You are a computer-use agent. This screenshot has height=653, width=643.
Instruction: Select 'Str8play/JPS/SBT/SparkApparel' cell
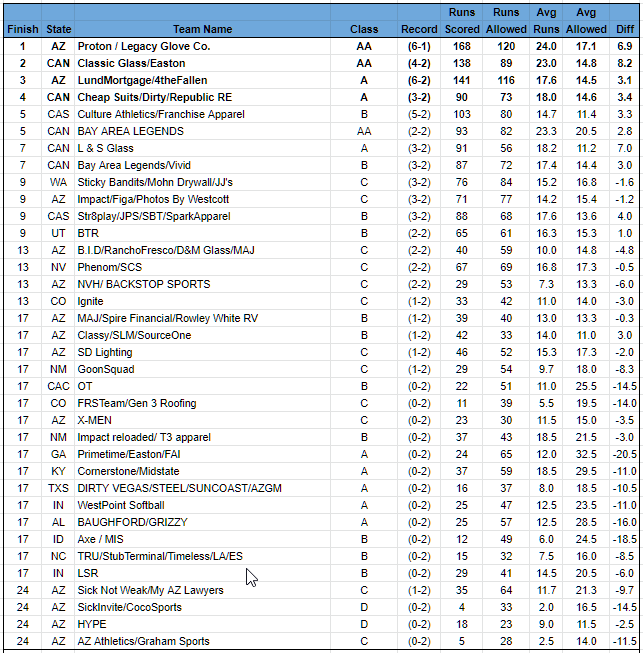point(202,217)
